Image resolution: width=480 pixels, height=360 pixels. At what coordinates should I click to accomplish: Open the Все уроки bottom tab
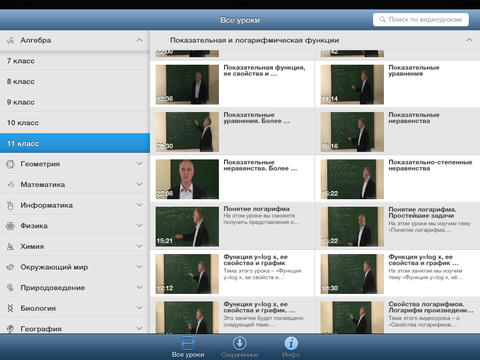188,347
